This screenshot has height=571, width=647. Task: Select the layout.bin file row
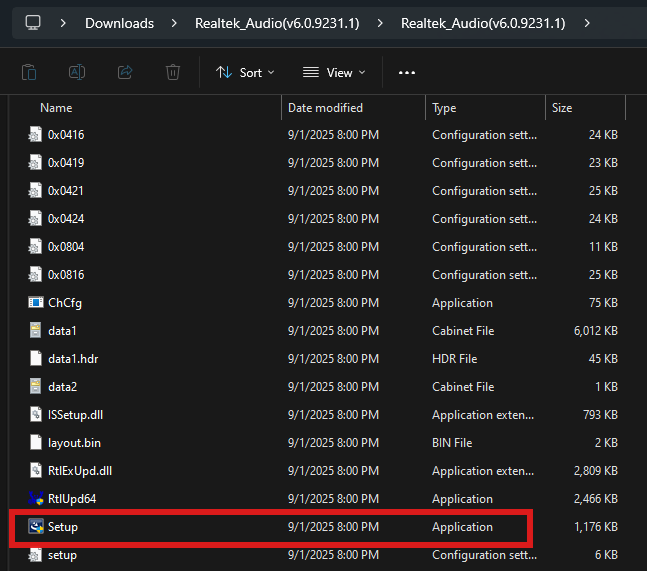point(73,442)
